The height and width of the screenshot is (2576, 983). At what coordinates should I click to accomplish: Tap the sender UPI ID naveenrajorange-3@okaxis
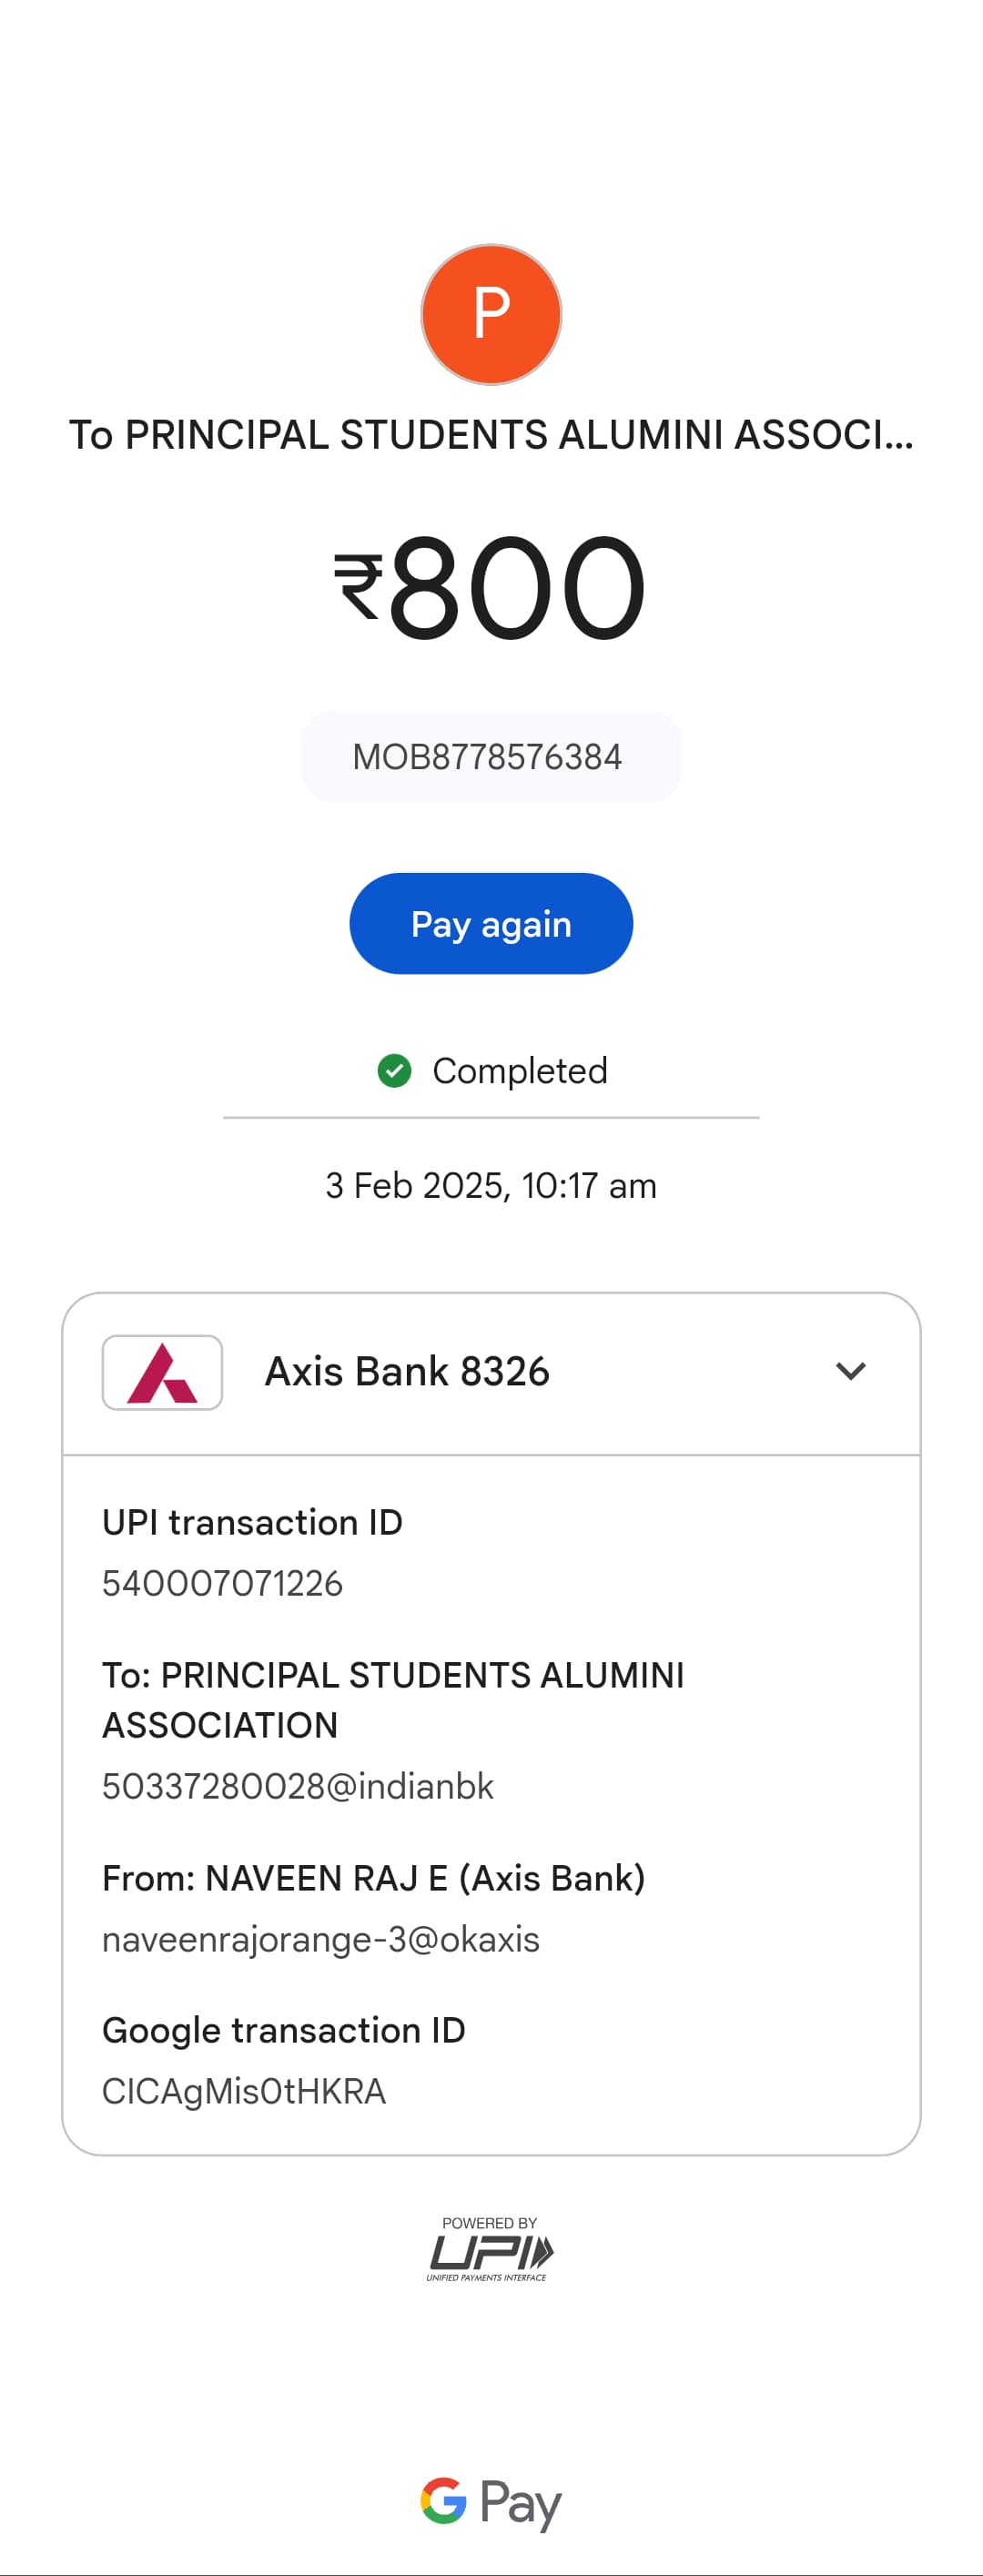[321, 1939]
